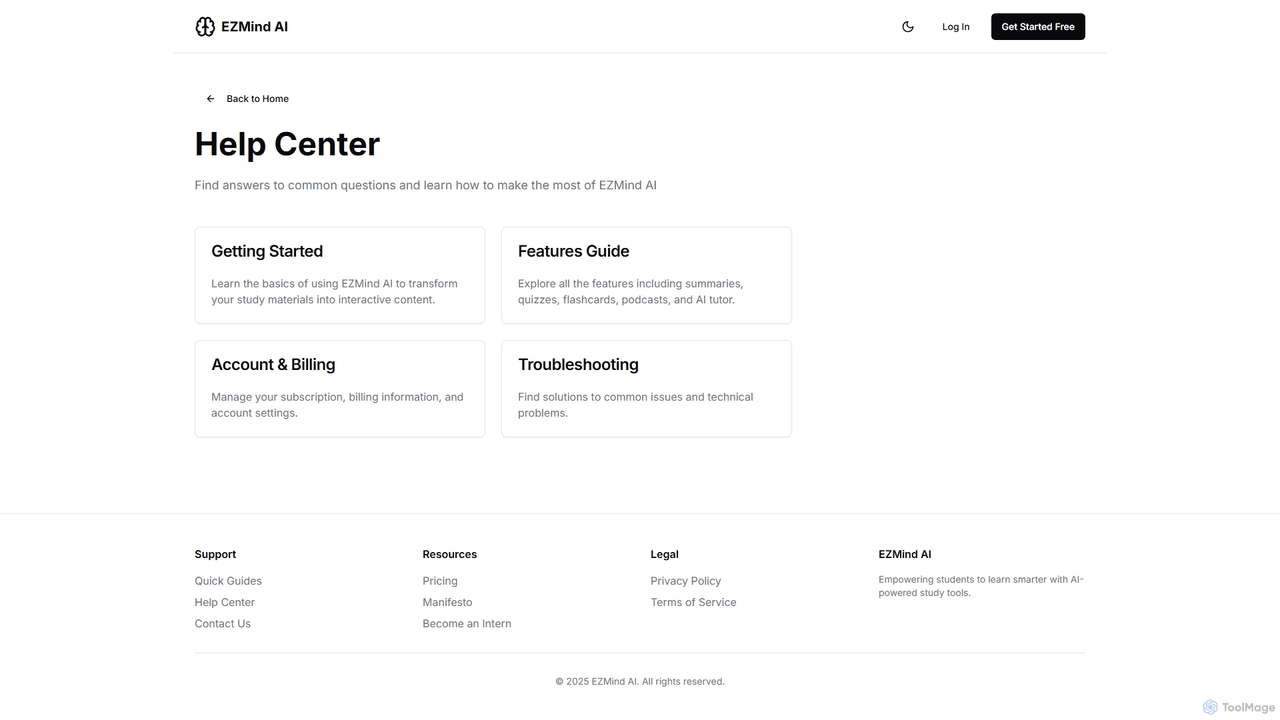Click Get Started Free button
The image size is (1280, 720).
pyautogui.click(x=1038, y=27)
